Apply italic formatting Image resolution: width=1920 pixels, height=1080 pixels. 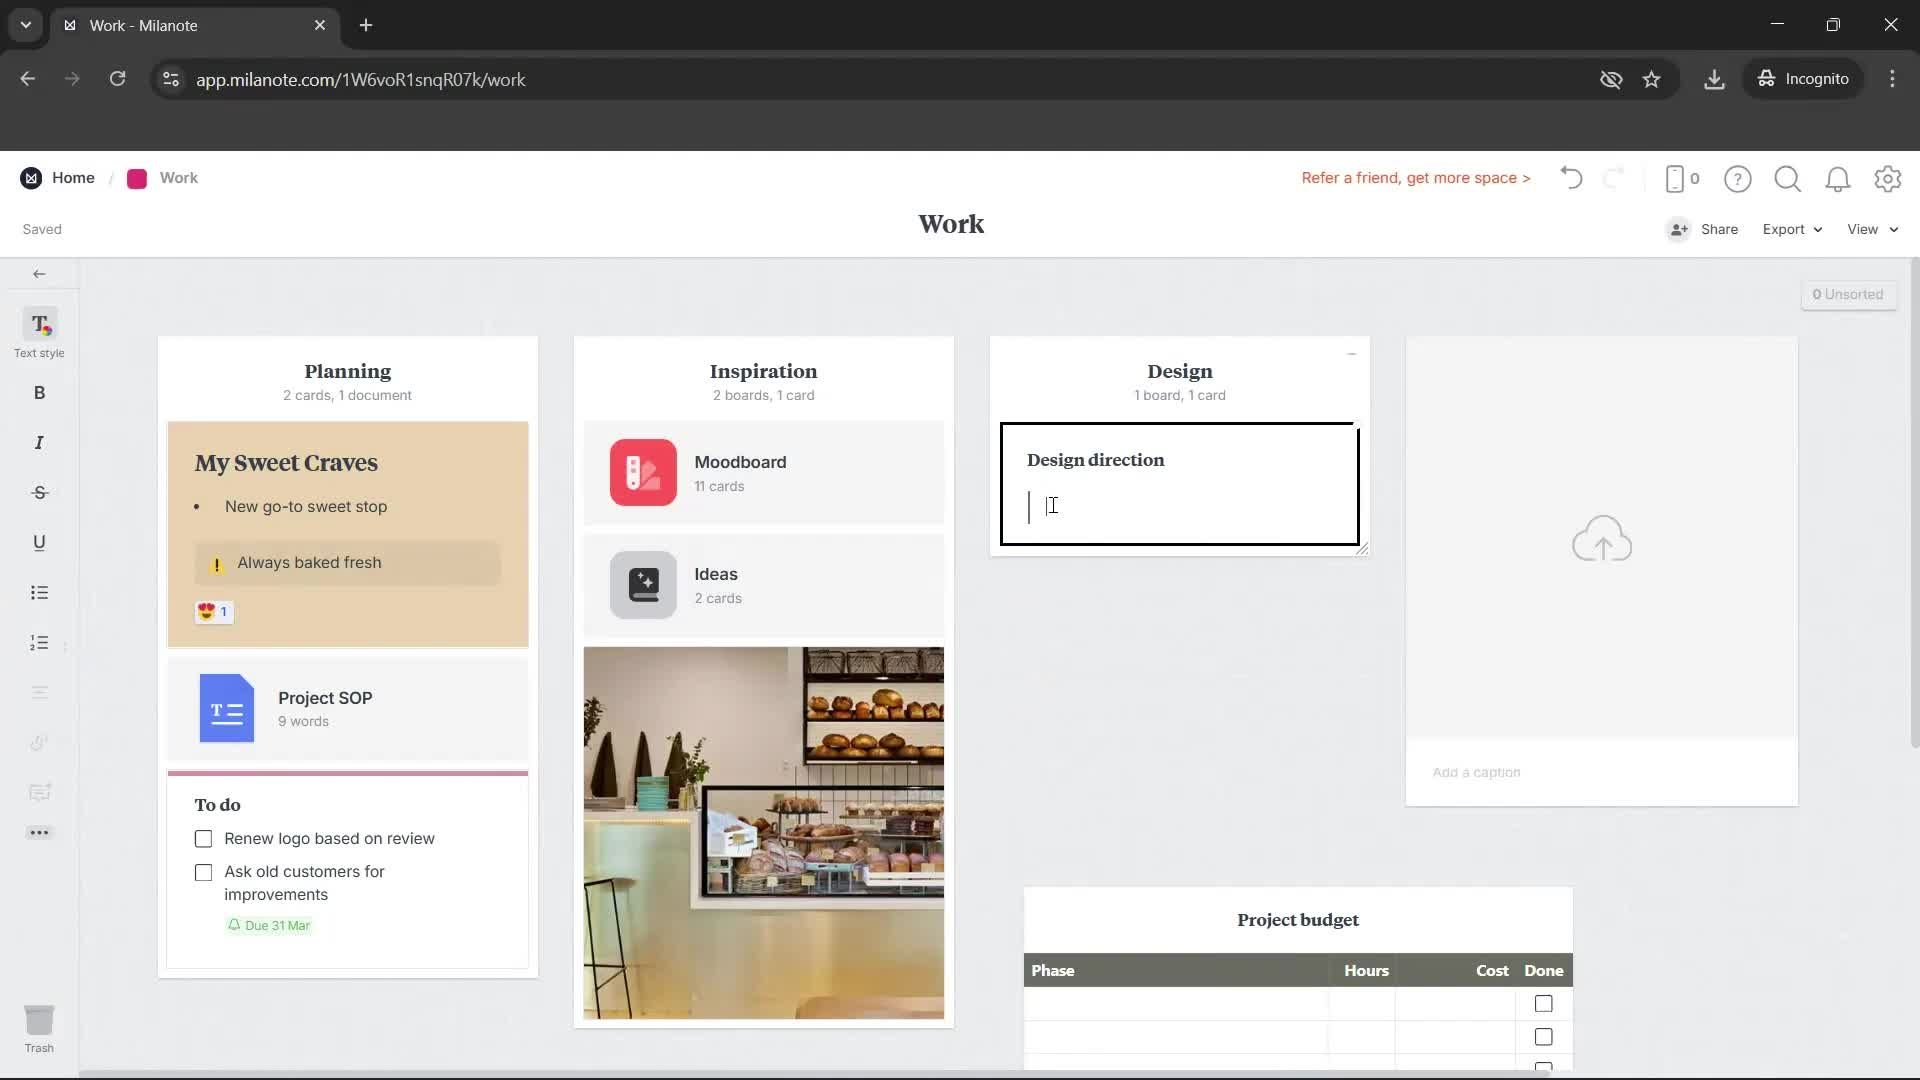pos(39,442)
